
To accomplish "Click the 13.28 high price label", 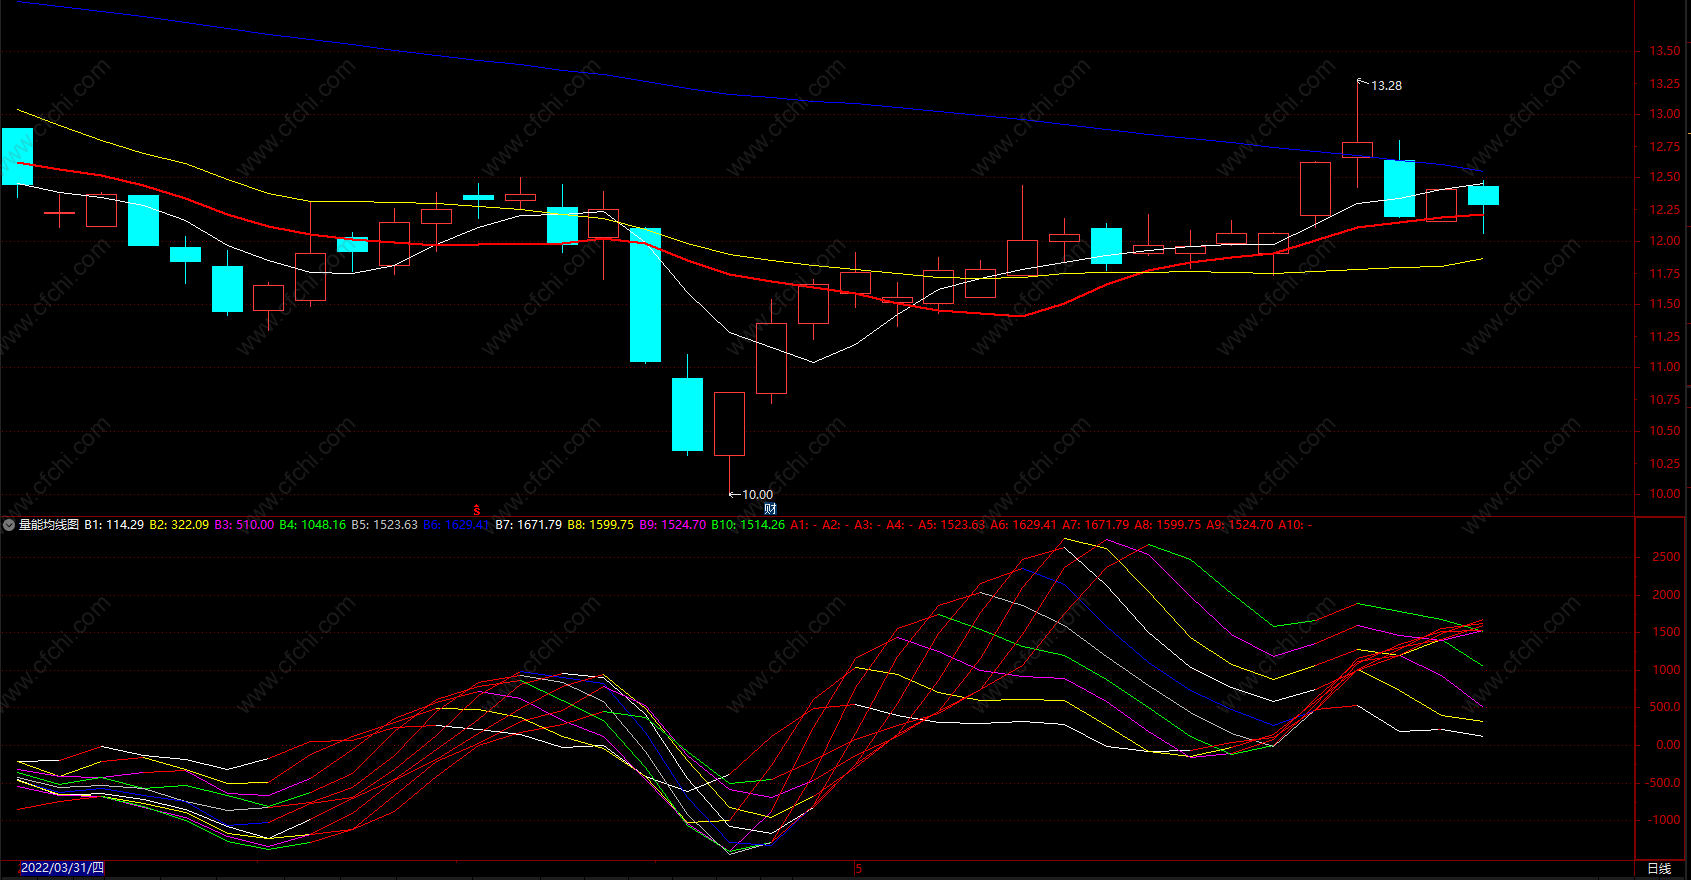I will (1386, 86).
